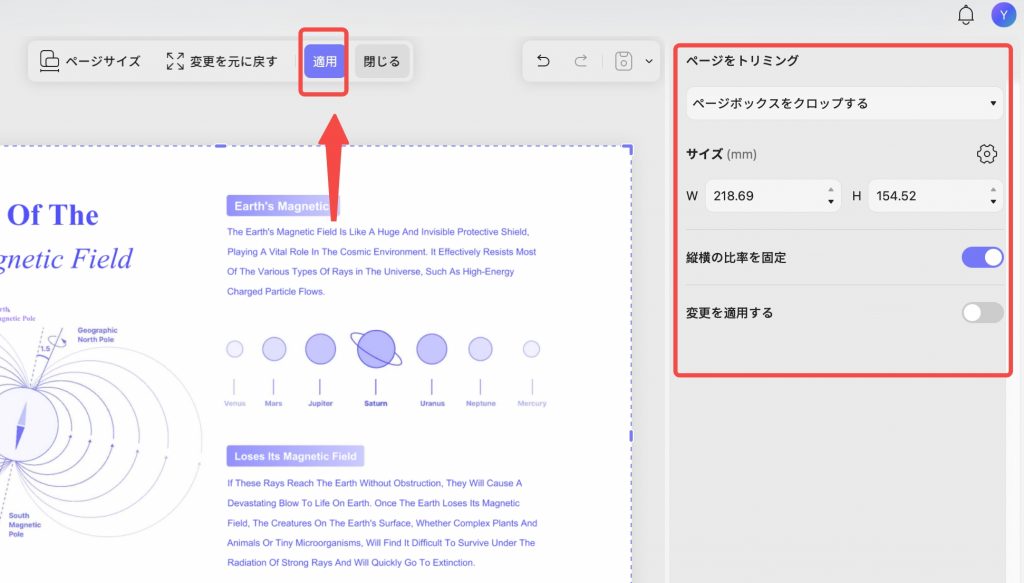Increase width with the up stepper
Viewport: 1024px width, 583px height.
831,190
